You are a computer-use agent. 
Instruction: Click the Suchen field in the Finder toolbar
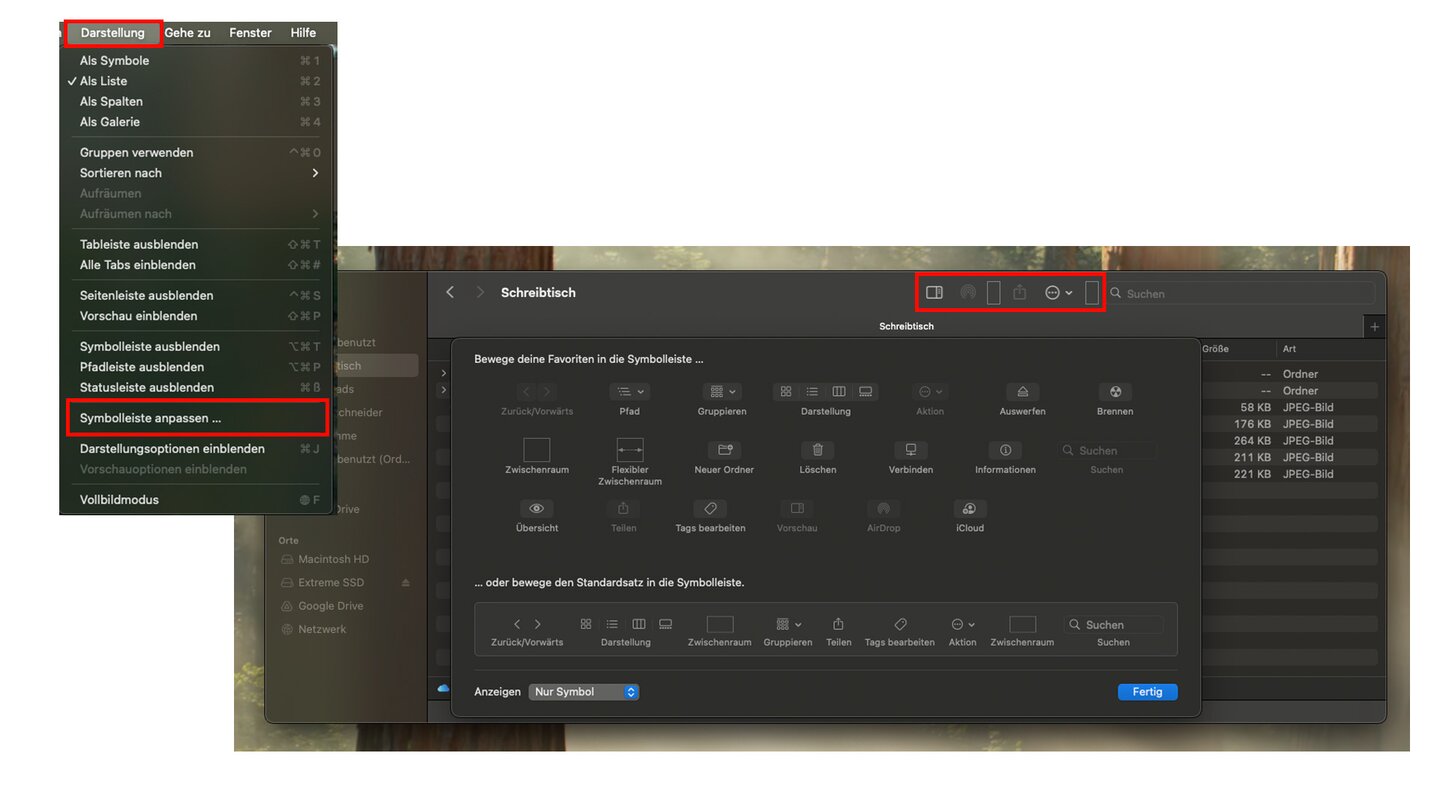pyautogui.click(x=1240, y=294)
